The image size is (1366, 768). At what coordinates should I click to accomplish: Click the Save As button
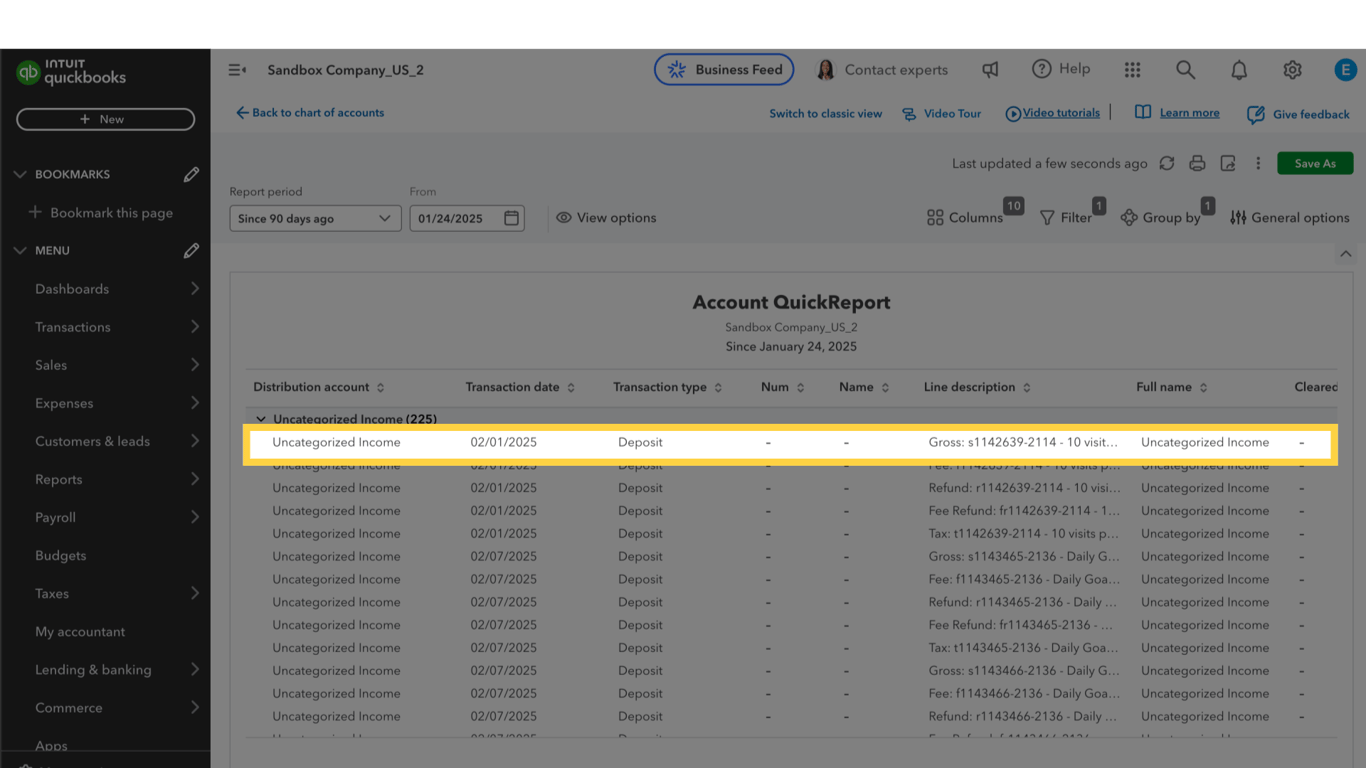(x=1314, y=162)
